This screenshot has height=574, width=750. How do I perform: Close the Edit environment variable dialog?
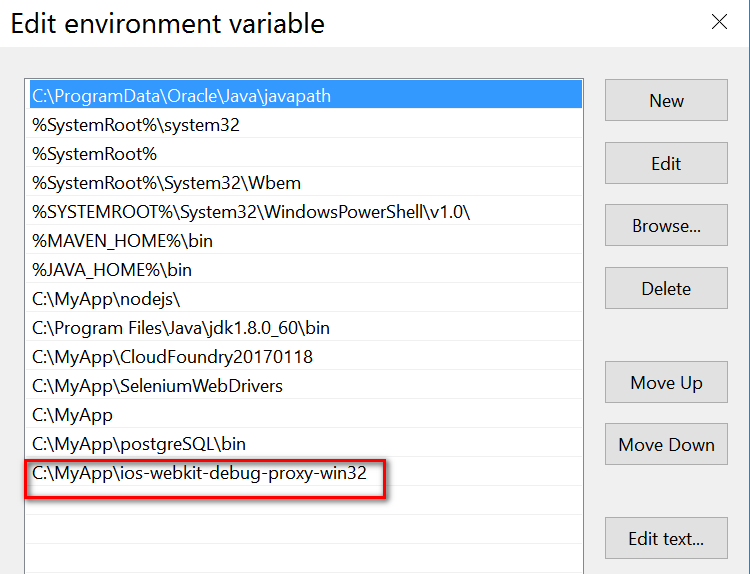[719, 22]
